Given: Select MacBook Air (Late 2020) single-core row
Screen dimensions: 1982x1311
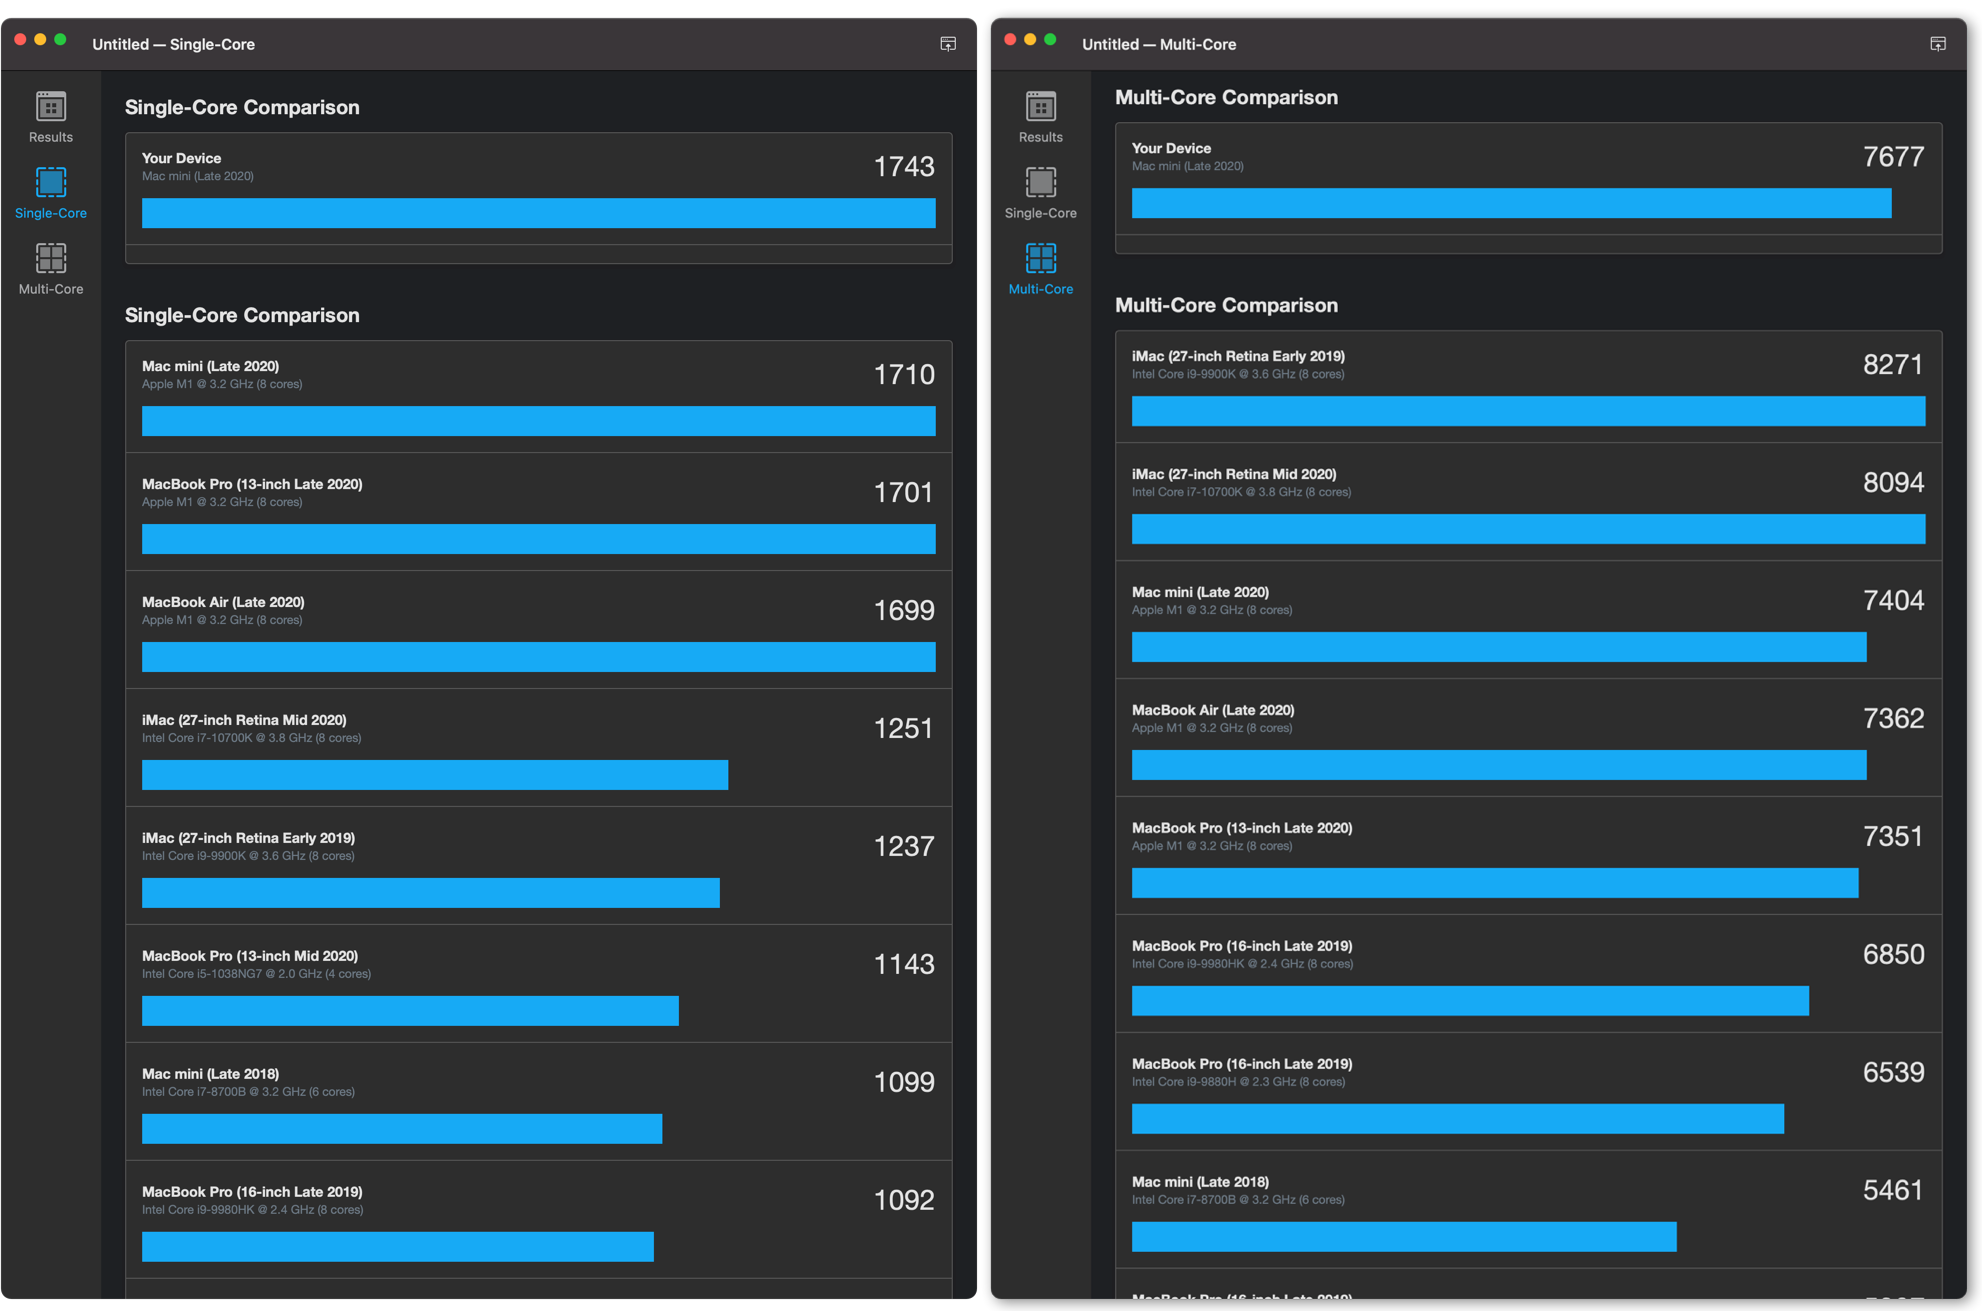Looking at the screenshot, I should [538, 629].
